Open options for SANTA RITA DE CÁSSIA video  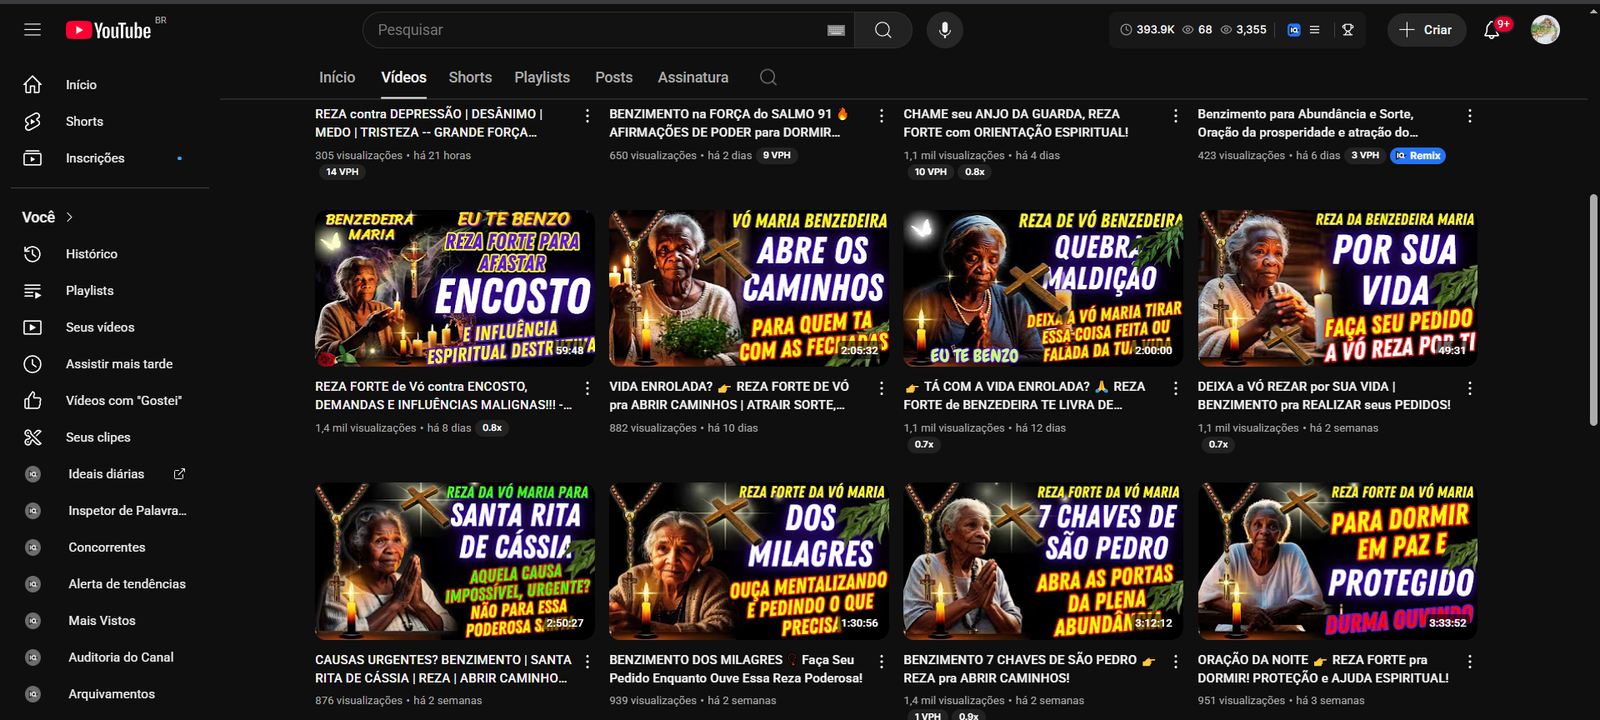coord(587,662)
